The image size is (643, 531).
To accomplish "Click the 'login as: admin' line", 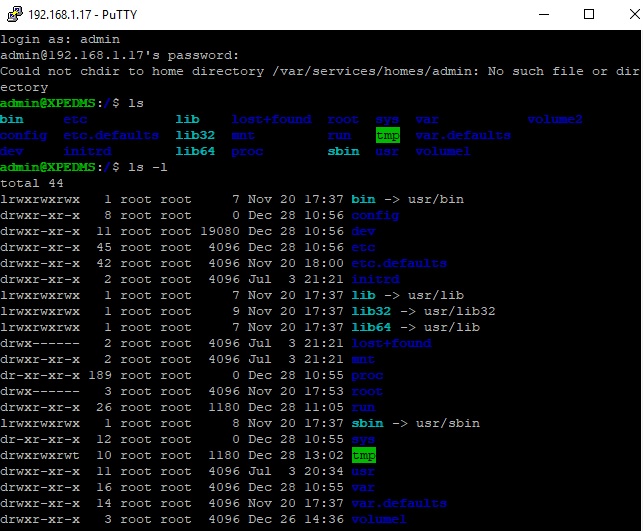I will tap(60, 39).
